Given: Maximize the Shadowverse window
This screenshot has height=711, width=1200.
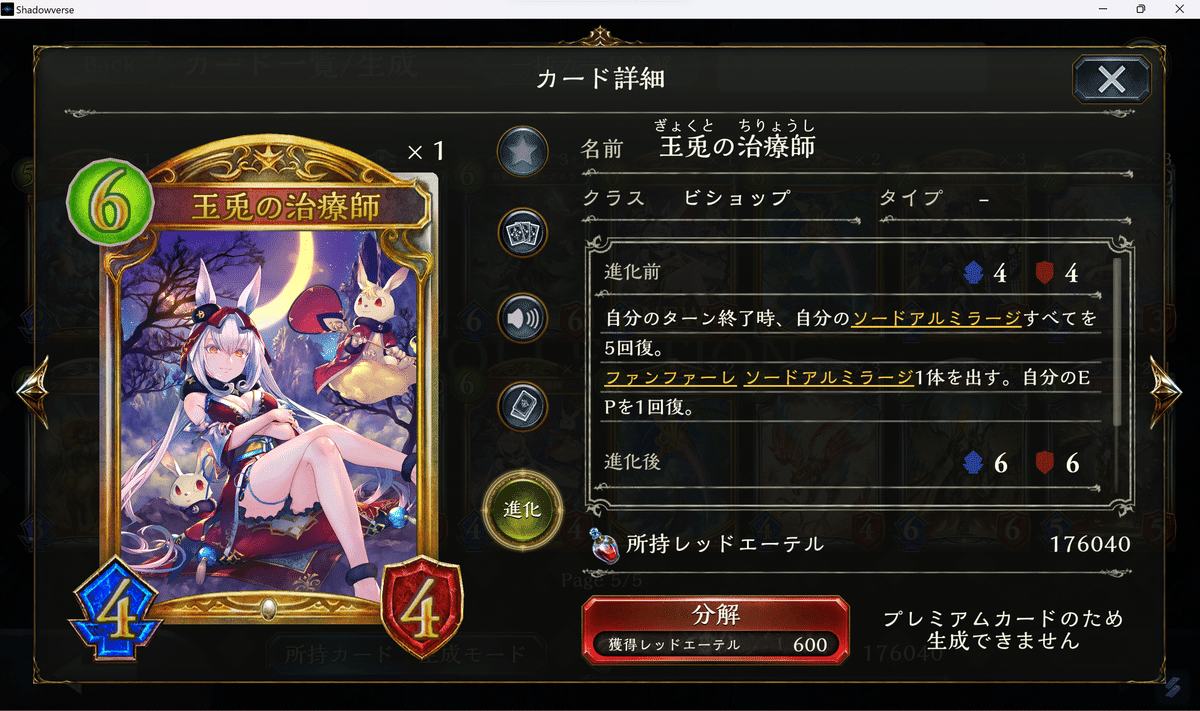Looking at the screenshot, I should [1141, 9].
